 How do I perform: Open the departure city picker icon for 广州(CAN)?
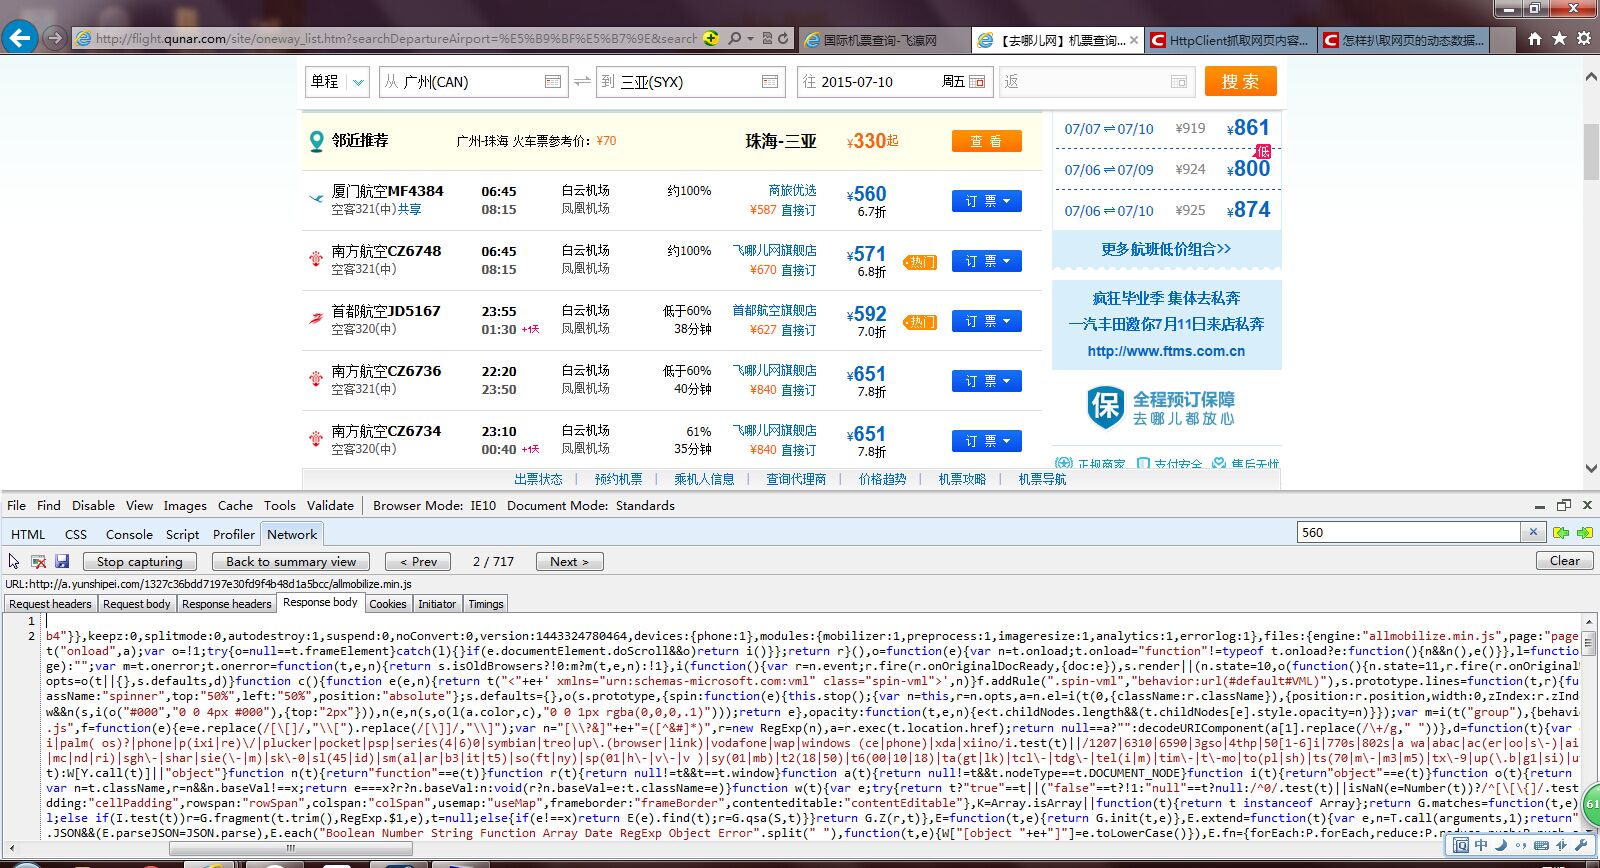[x=553, y=82]
